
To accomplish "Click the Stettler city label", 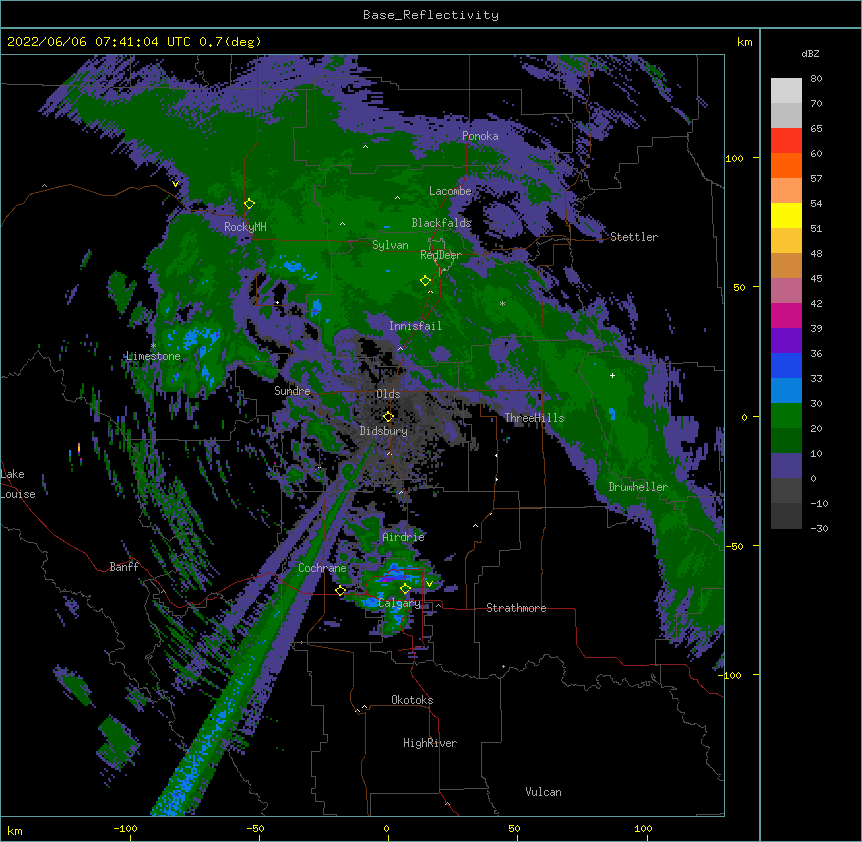I will 634,237.
